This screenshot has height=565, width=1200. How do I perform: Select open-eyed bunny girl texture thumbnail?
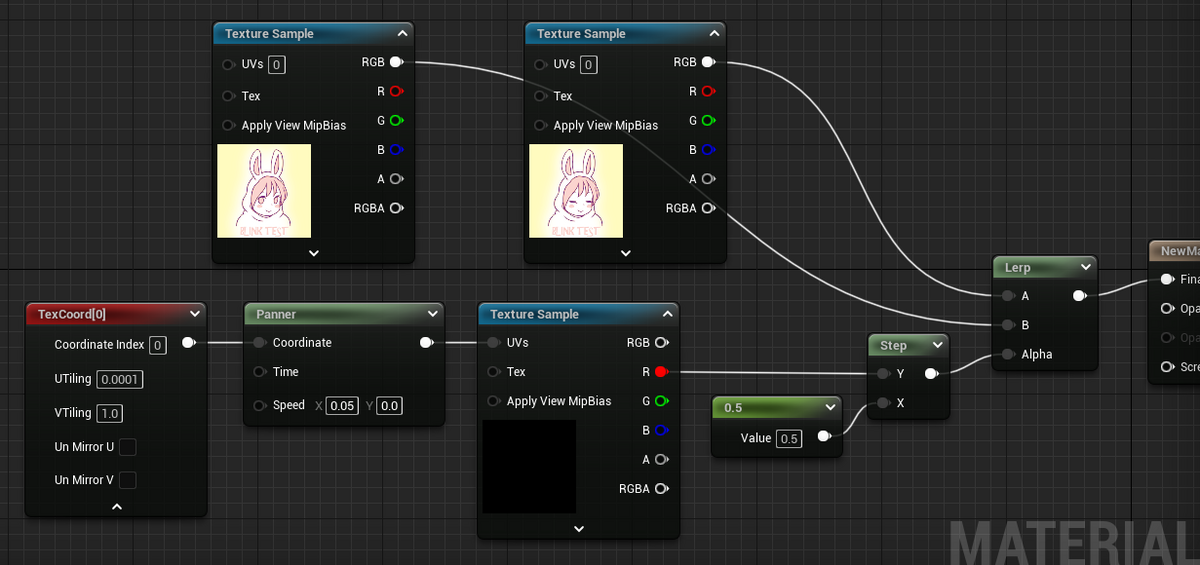click(264, 191)
